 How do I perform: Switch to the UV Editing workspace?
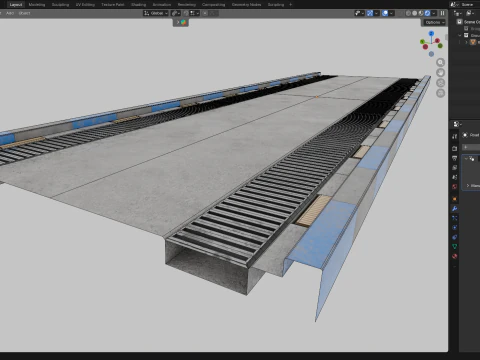[x=85, y=5]
